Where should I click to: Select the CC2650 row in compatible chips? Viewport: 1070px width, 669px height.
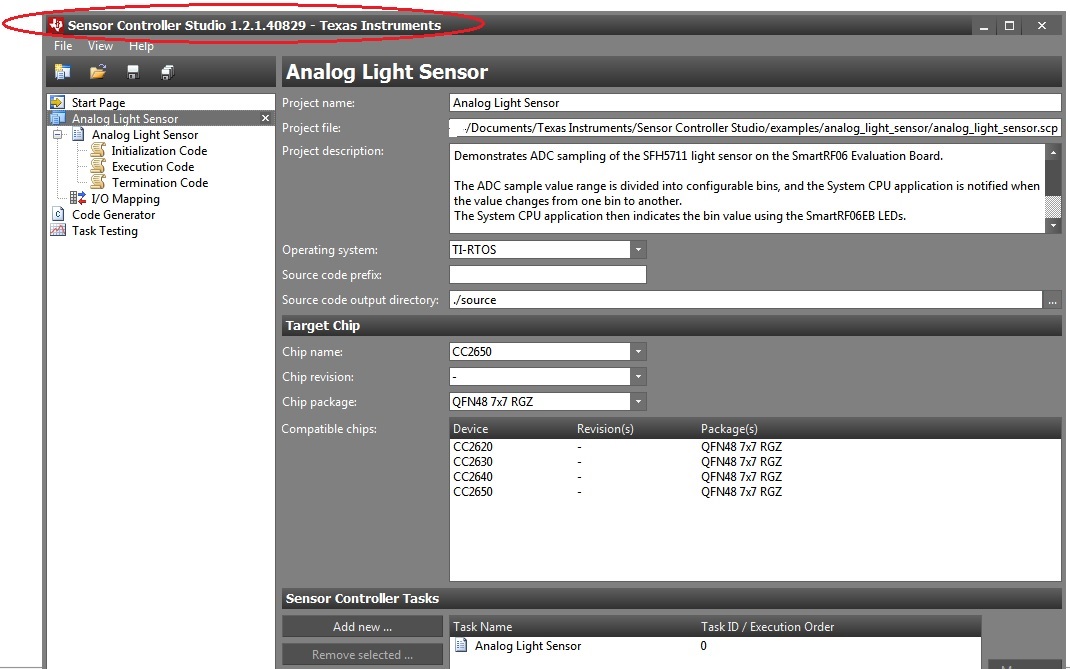[755, 492]
